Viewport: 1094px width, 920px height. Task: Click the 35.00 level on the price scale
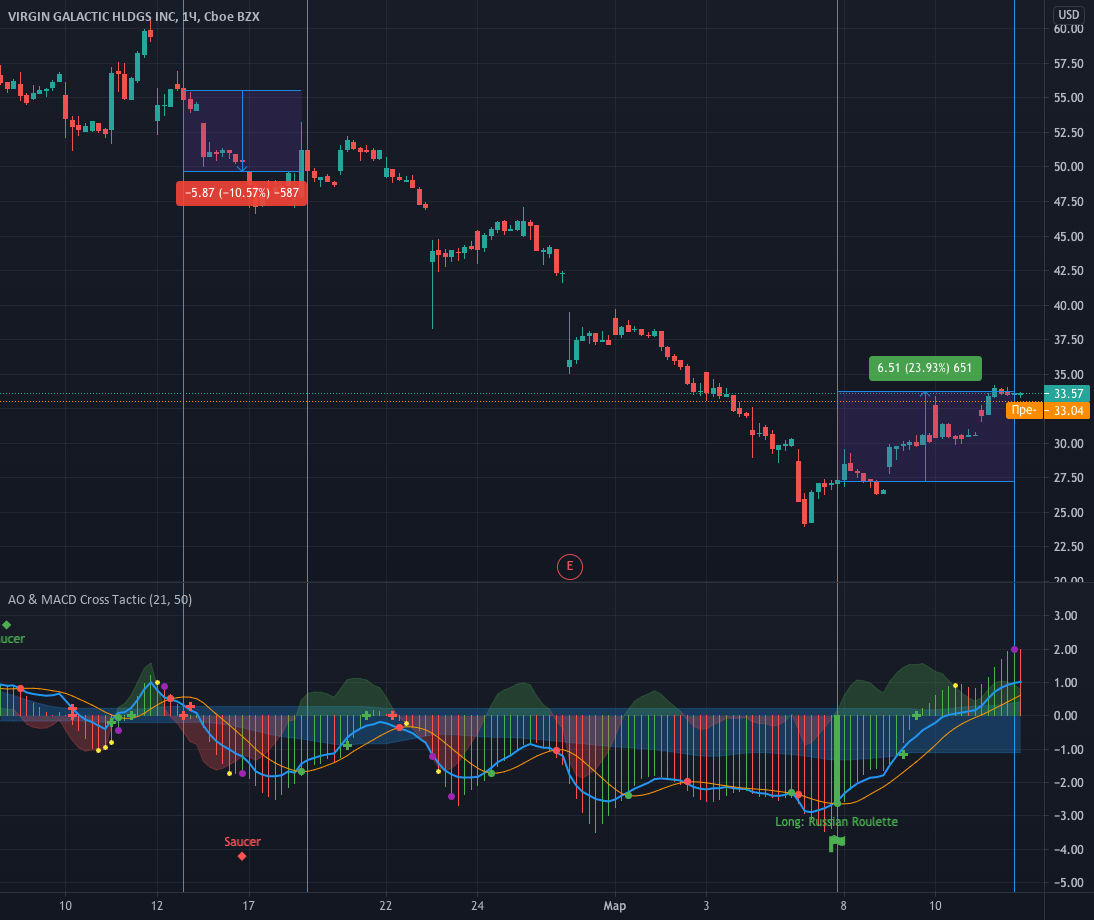click(x=1067, y=374)
